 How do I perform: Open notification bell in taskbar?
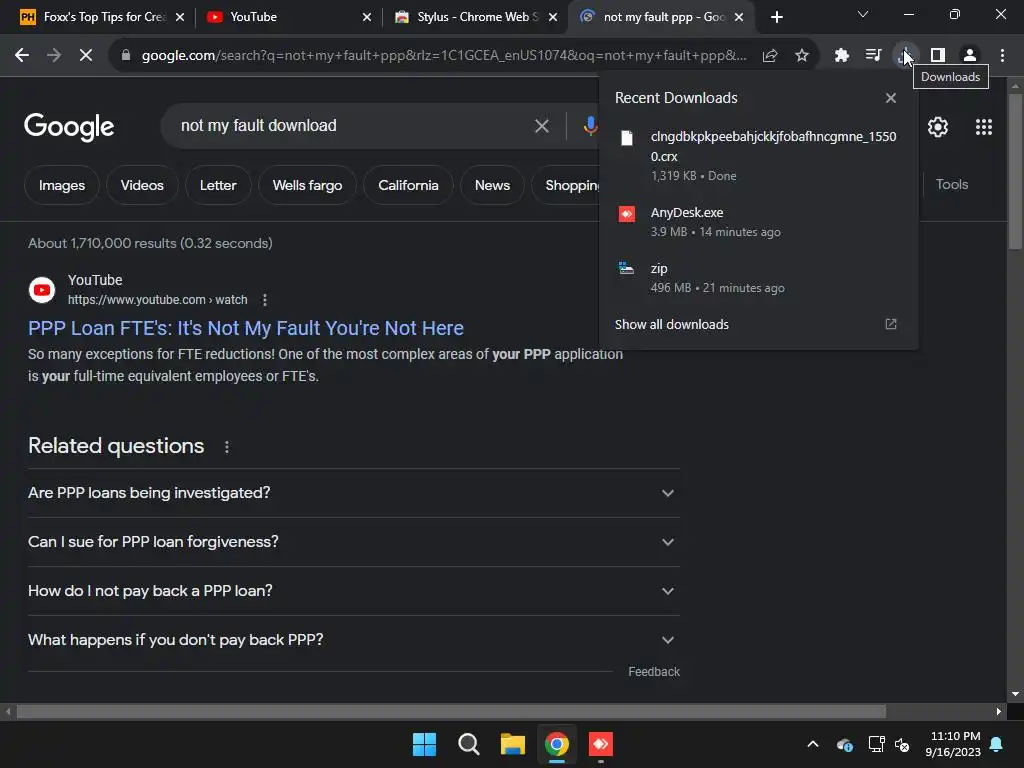pyautogui.click(x=997, y=744)
